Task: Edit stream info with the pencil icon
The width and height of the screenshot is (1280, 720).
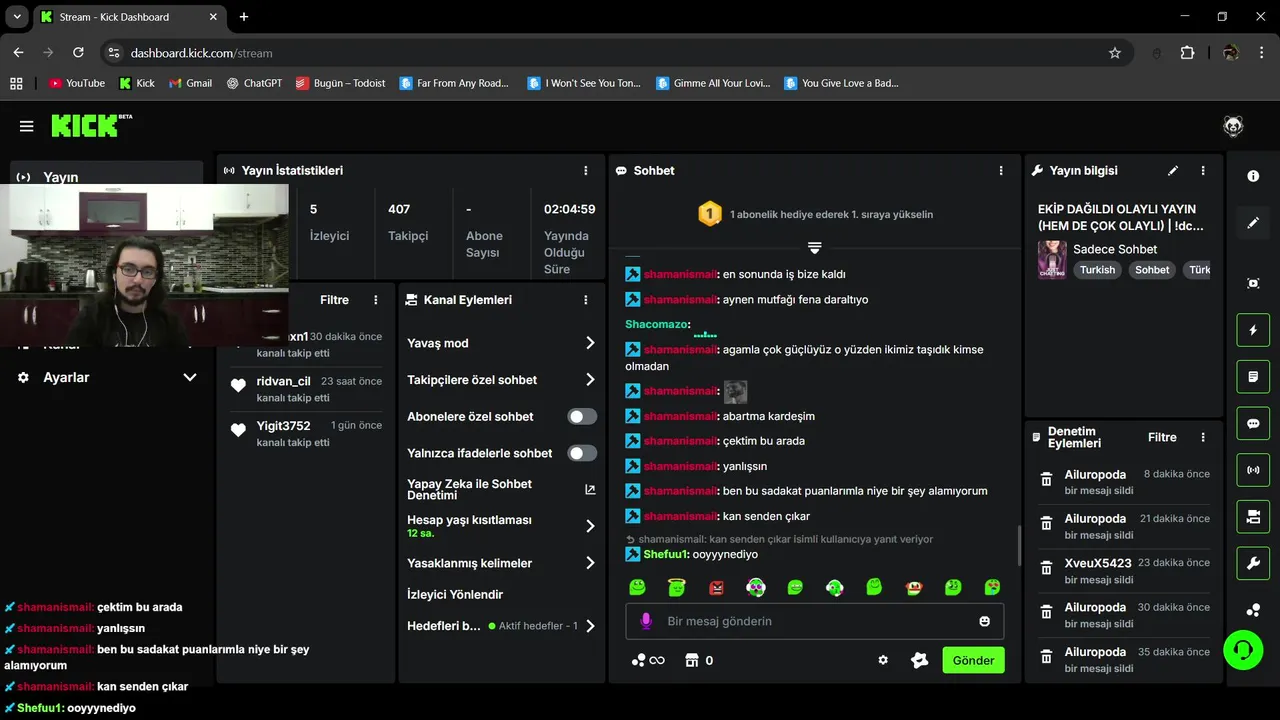Action: click(1173, 171)
